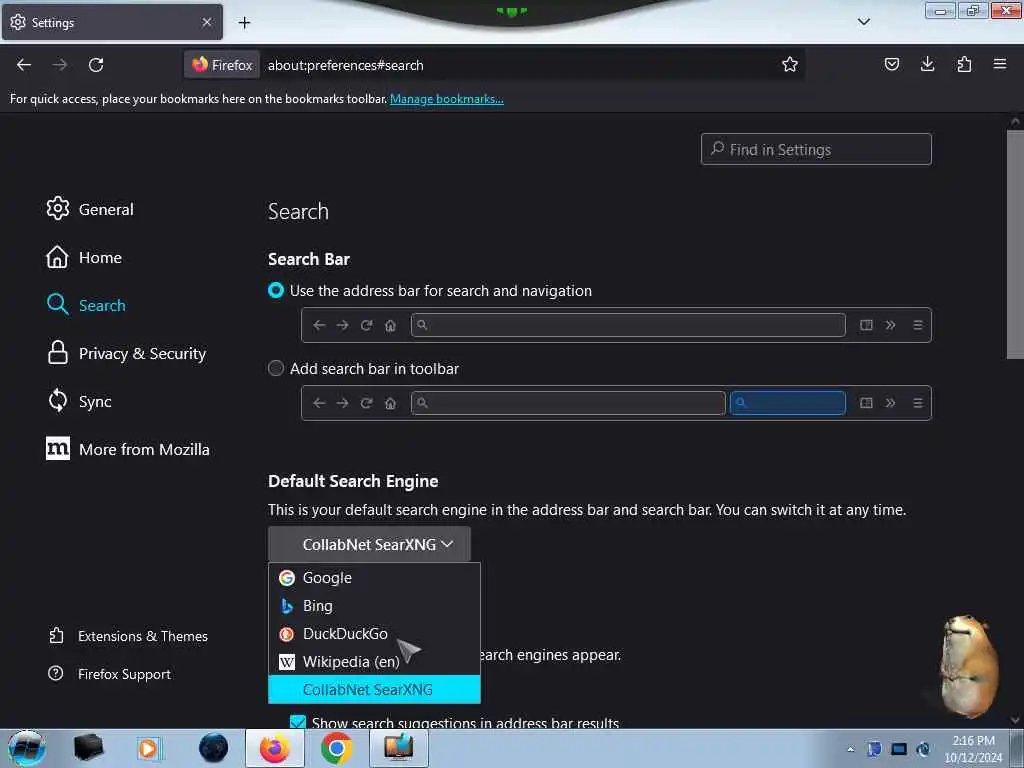Click the browser forward arrow
Screen dimensions: 1024x768
59,65
